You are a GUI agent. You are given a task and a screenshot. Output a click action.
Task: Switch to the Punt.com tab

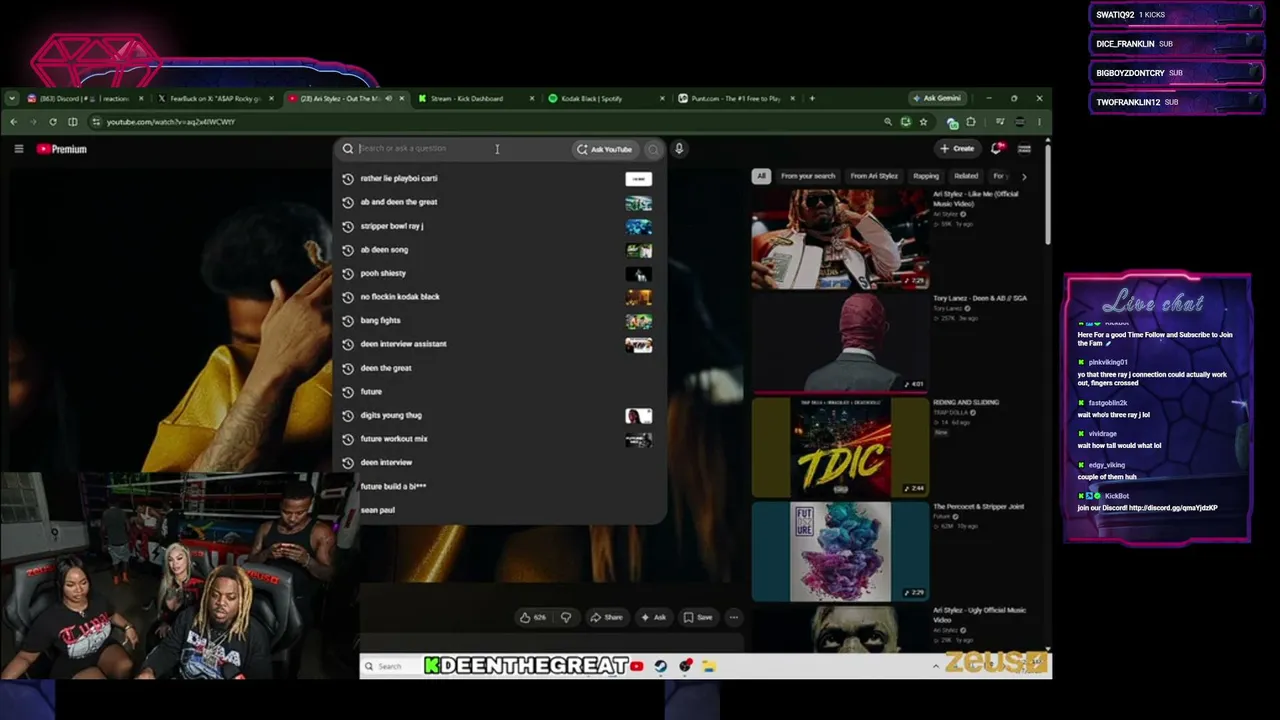click(735, 98)
